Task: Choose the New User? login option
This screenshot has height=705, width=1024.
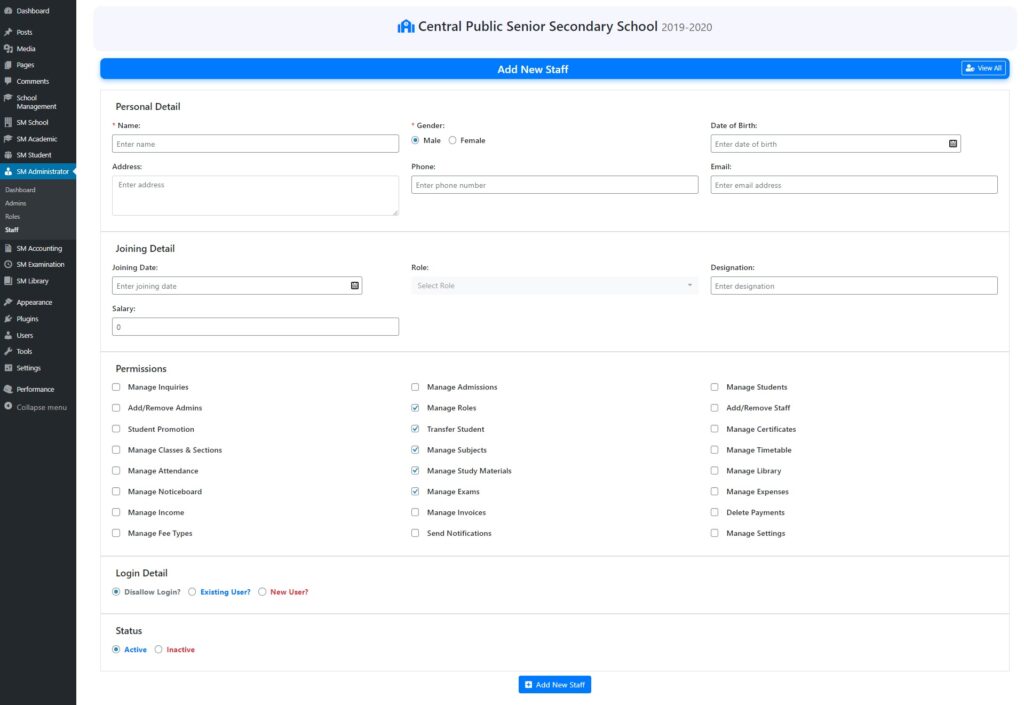Action: 262,592
